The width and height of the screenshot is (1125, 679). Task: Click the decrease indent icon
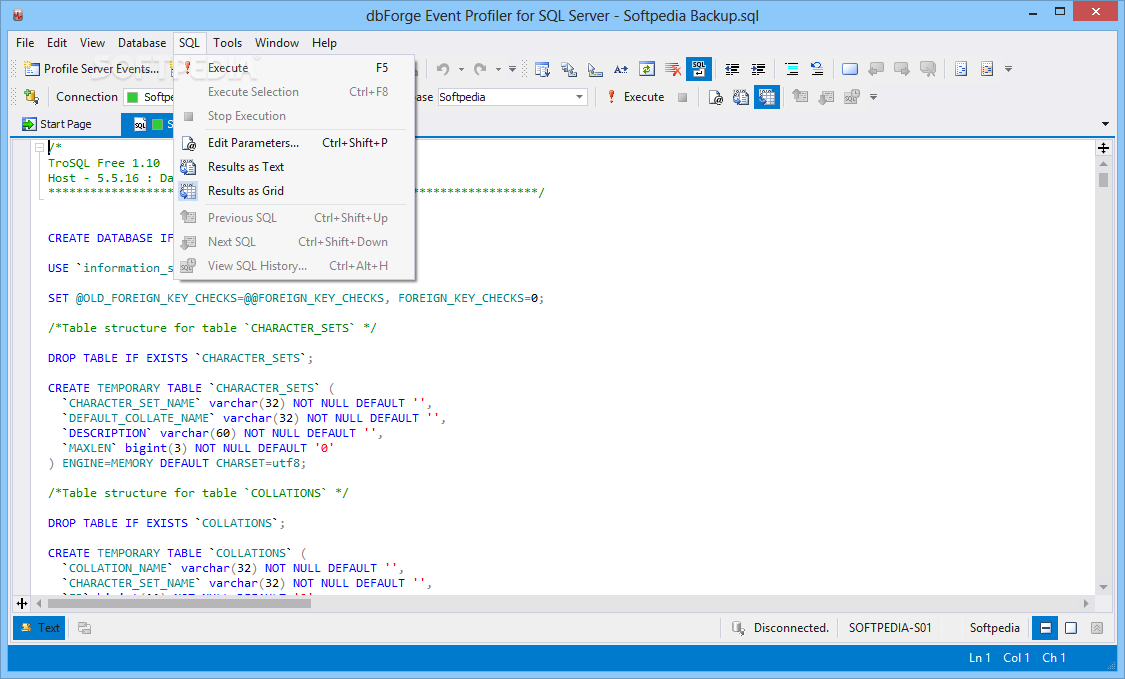coord(732,69)
